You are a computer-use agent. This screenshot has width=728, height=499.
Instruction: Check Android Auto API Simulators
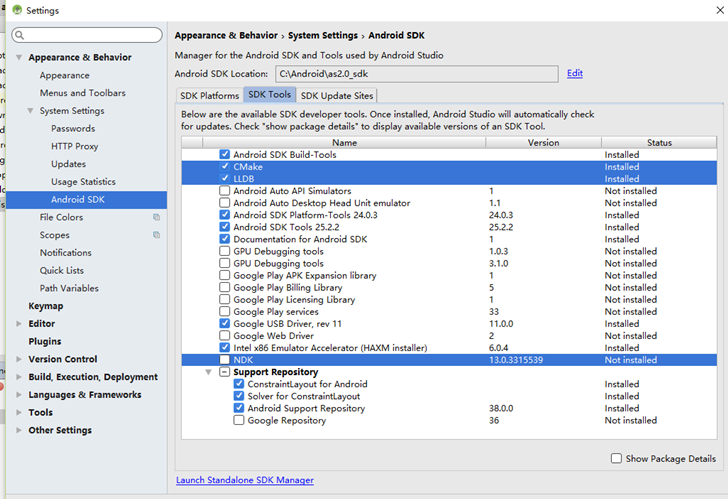click(x=225, y=190)
